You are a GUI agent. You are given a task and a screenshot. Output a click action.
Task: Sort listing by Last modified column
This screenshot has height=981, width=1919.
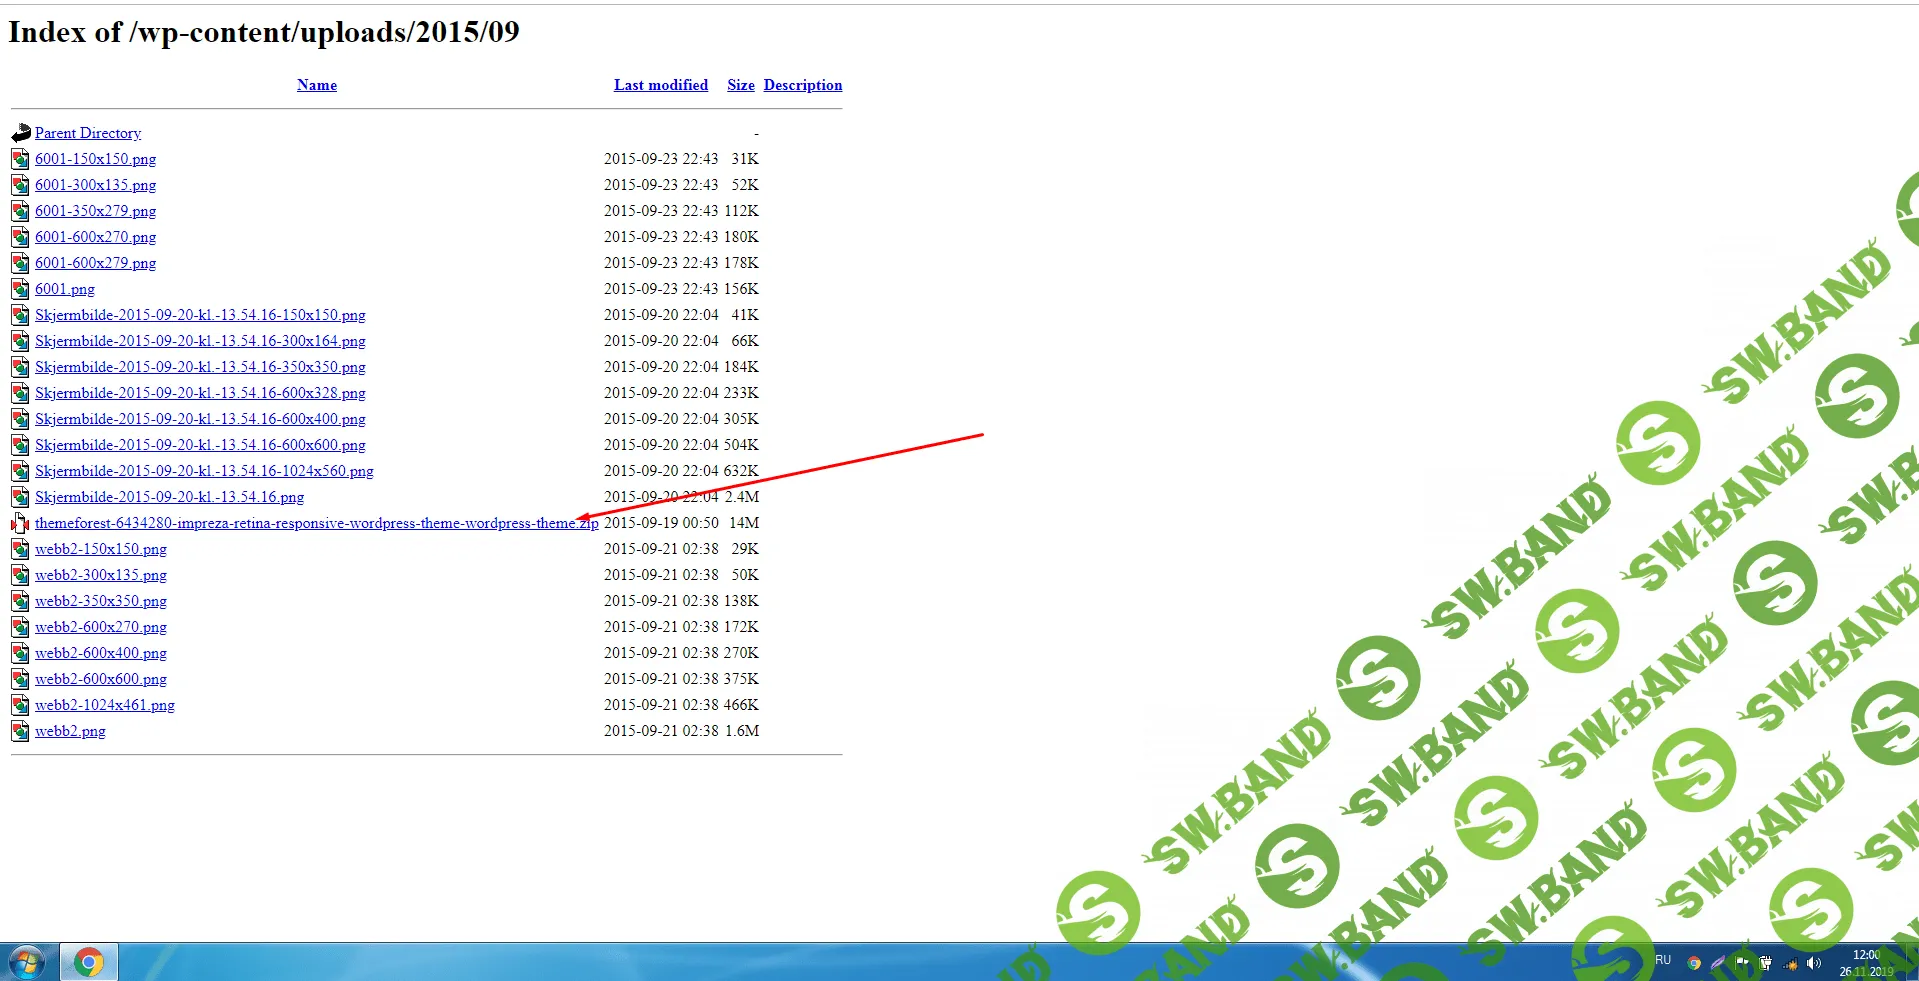661,85
